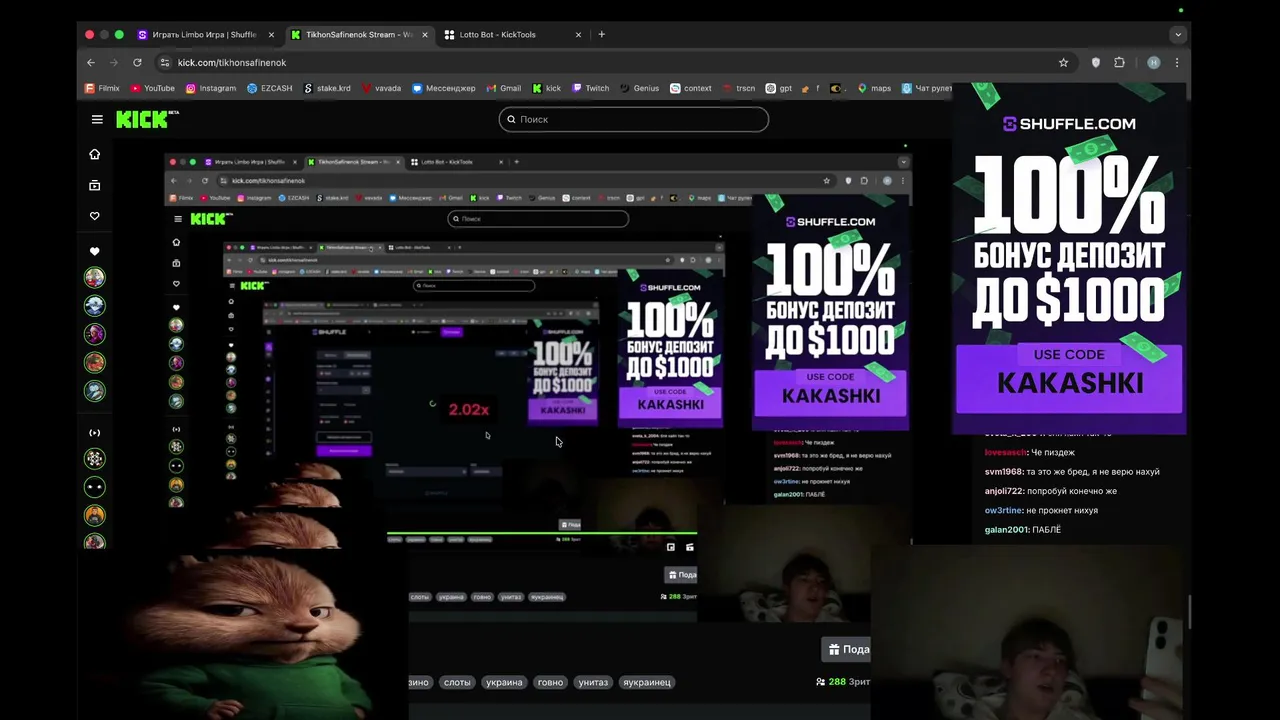Image resolution: width=1280 pixels, height=720 pixels.
Task: Close the Lotto Bot - KickTools tab
Action: pyautogui.click(x=578, y=34)
